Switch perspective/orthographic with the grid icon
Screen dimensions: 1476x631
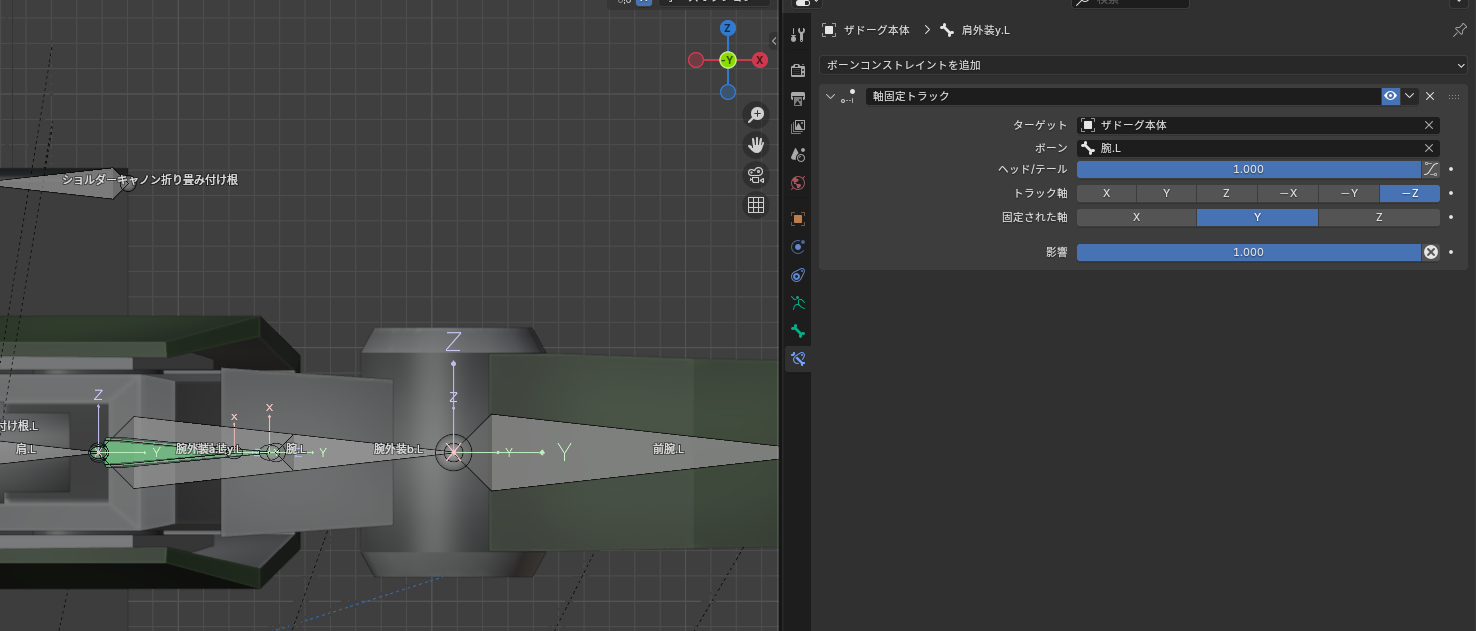756,205
